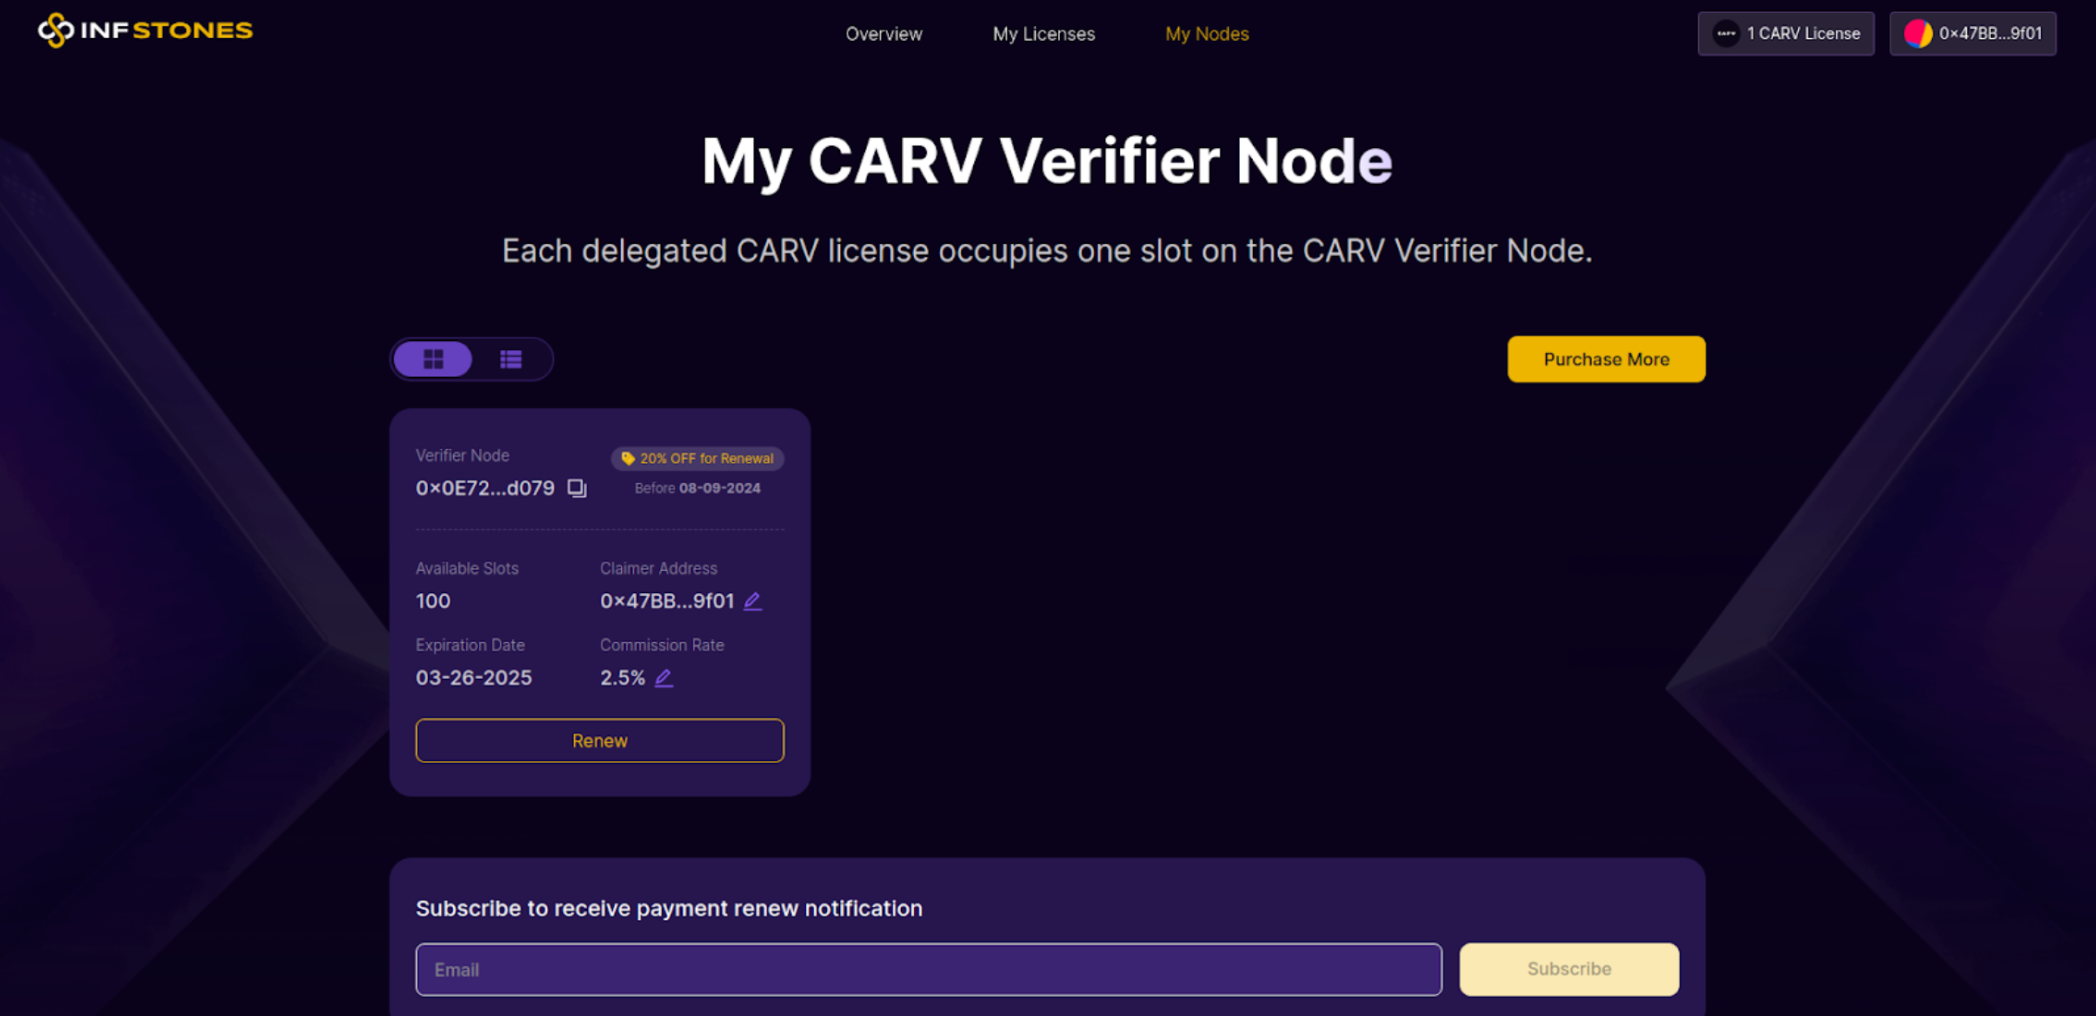Switch to grid view layout
This screenshot has height=1016, width=2096.
pos(433,359)
